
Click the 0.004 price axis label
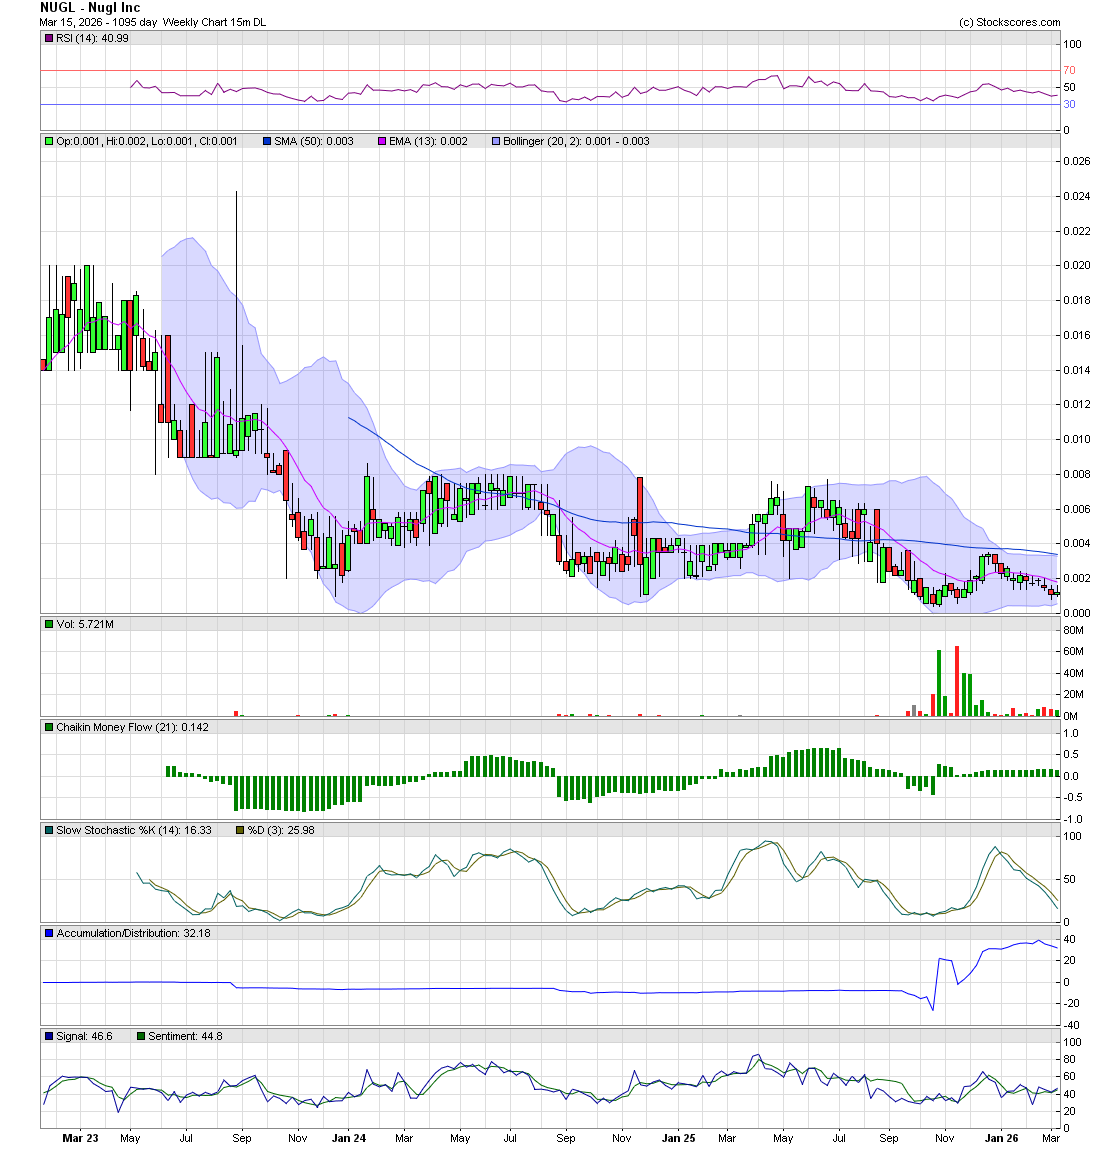pyautogui.click(x=1076, y=543)
